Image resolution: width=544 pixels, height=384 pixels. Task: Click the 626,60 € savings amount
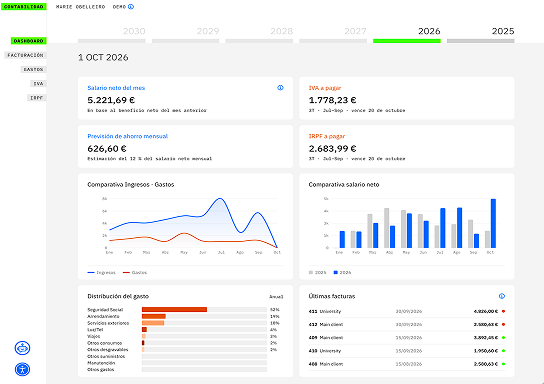pyautogui.click(x=107, y=148)
